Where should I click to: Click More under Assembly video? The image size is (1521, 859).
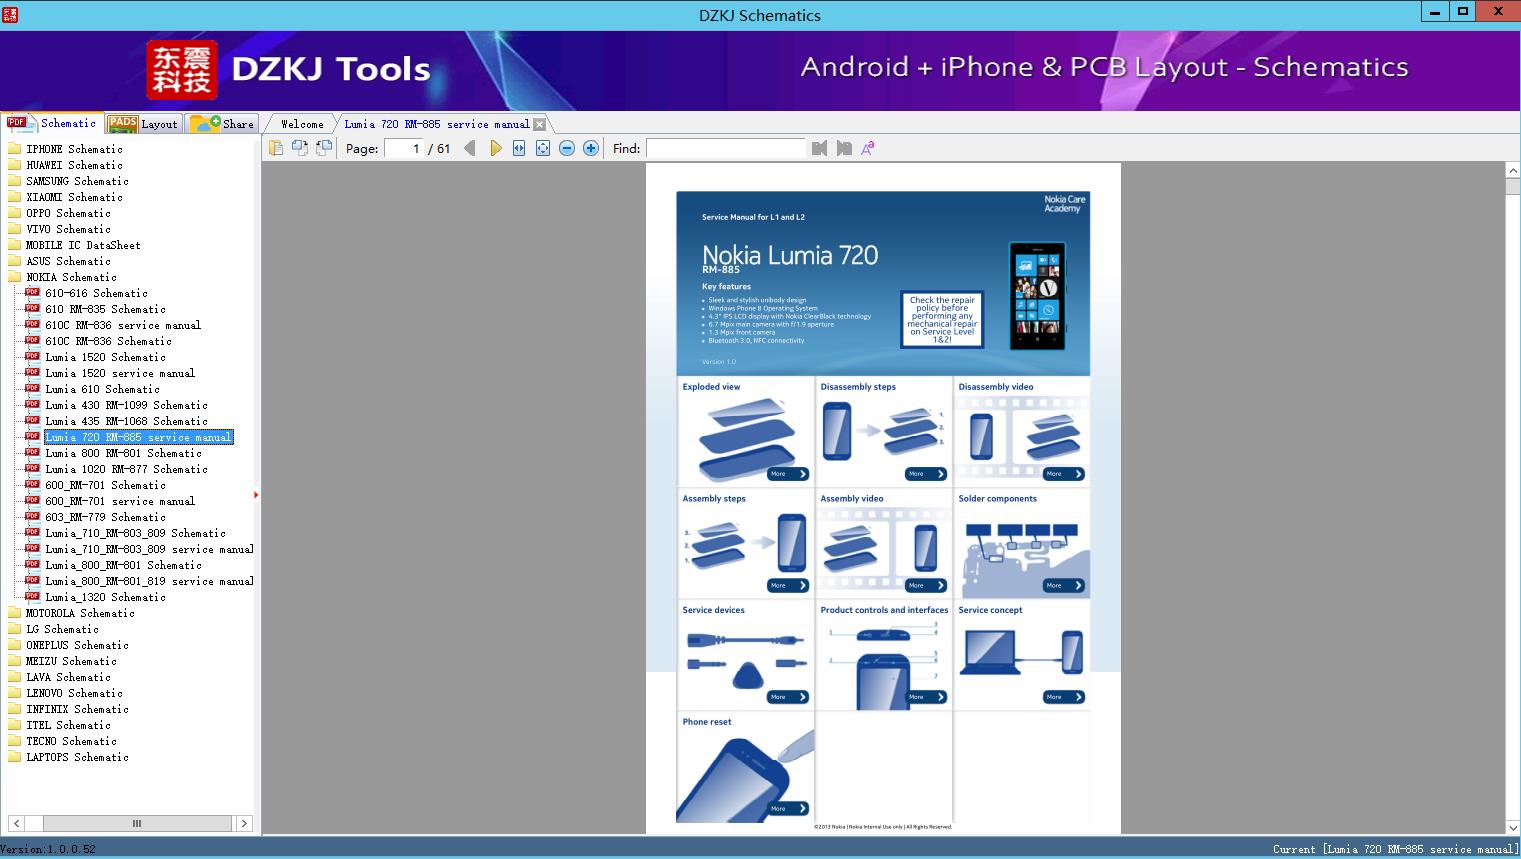coord(925,585)
